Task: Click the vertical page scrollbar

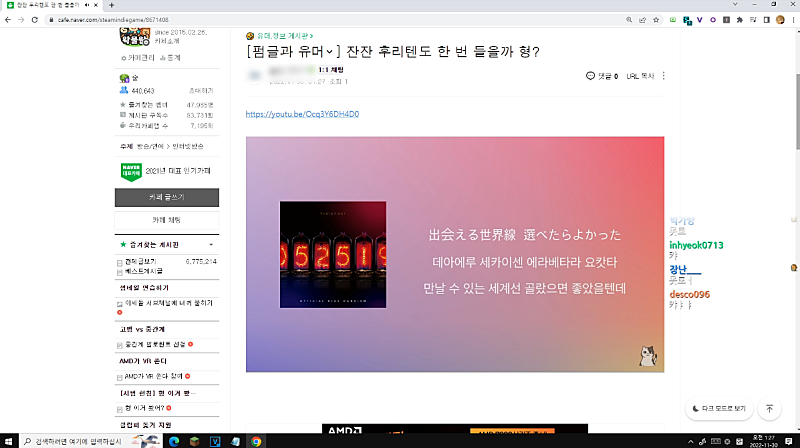Action: click(797, 112)
